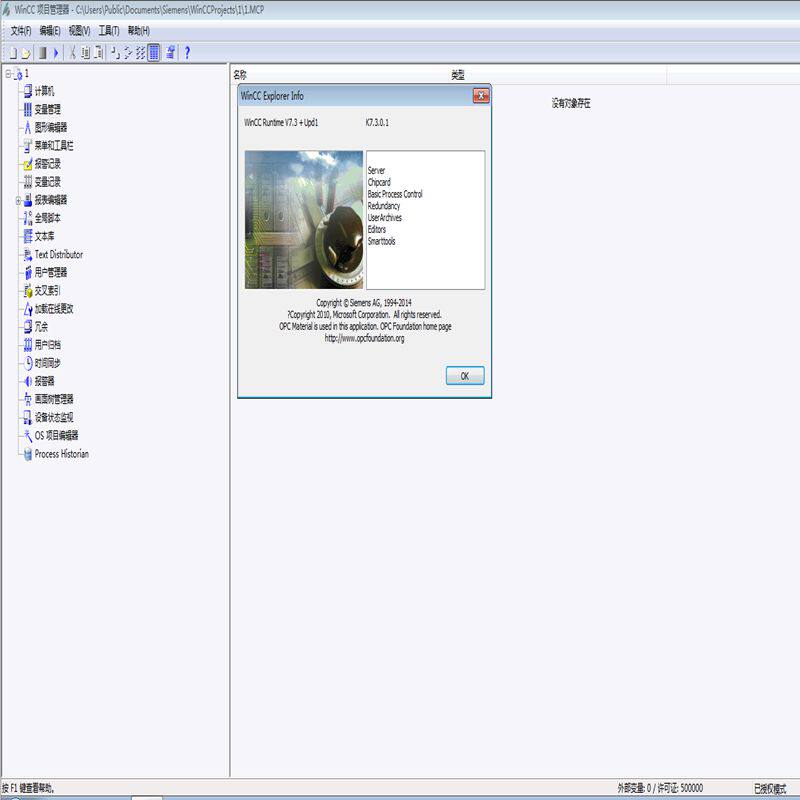This screenshot has width=800, height=800.
Task: Close the WinCC Explorer Info dialog
Action: [x=481, y=95]
